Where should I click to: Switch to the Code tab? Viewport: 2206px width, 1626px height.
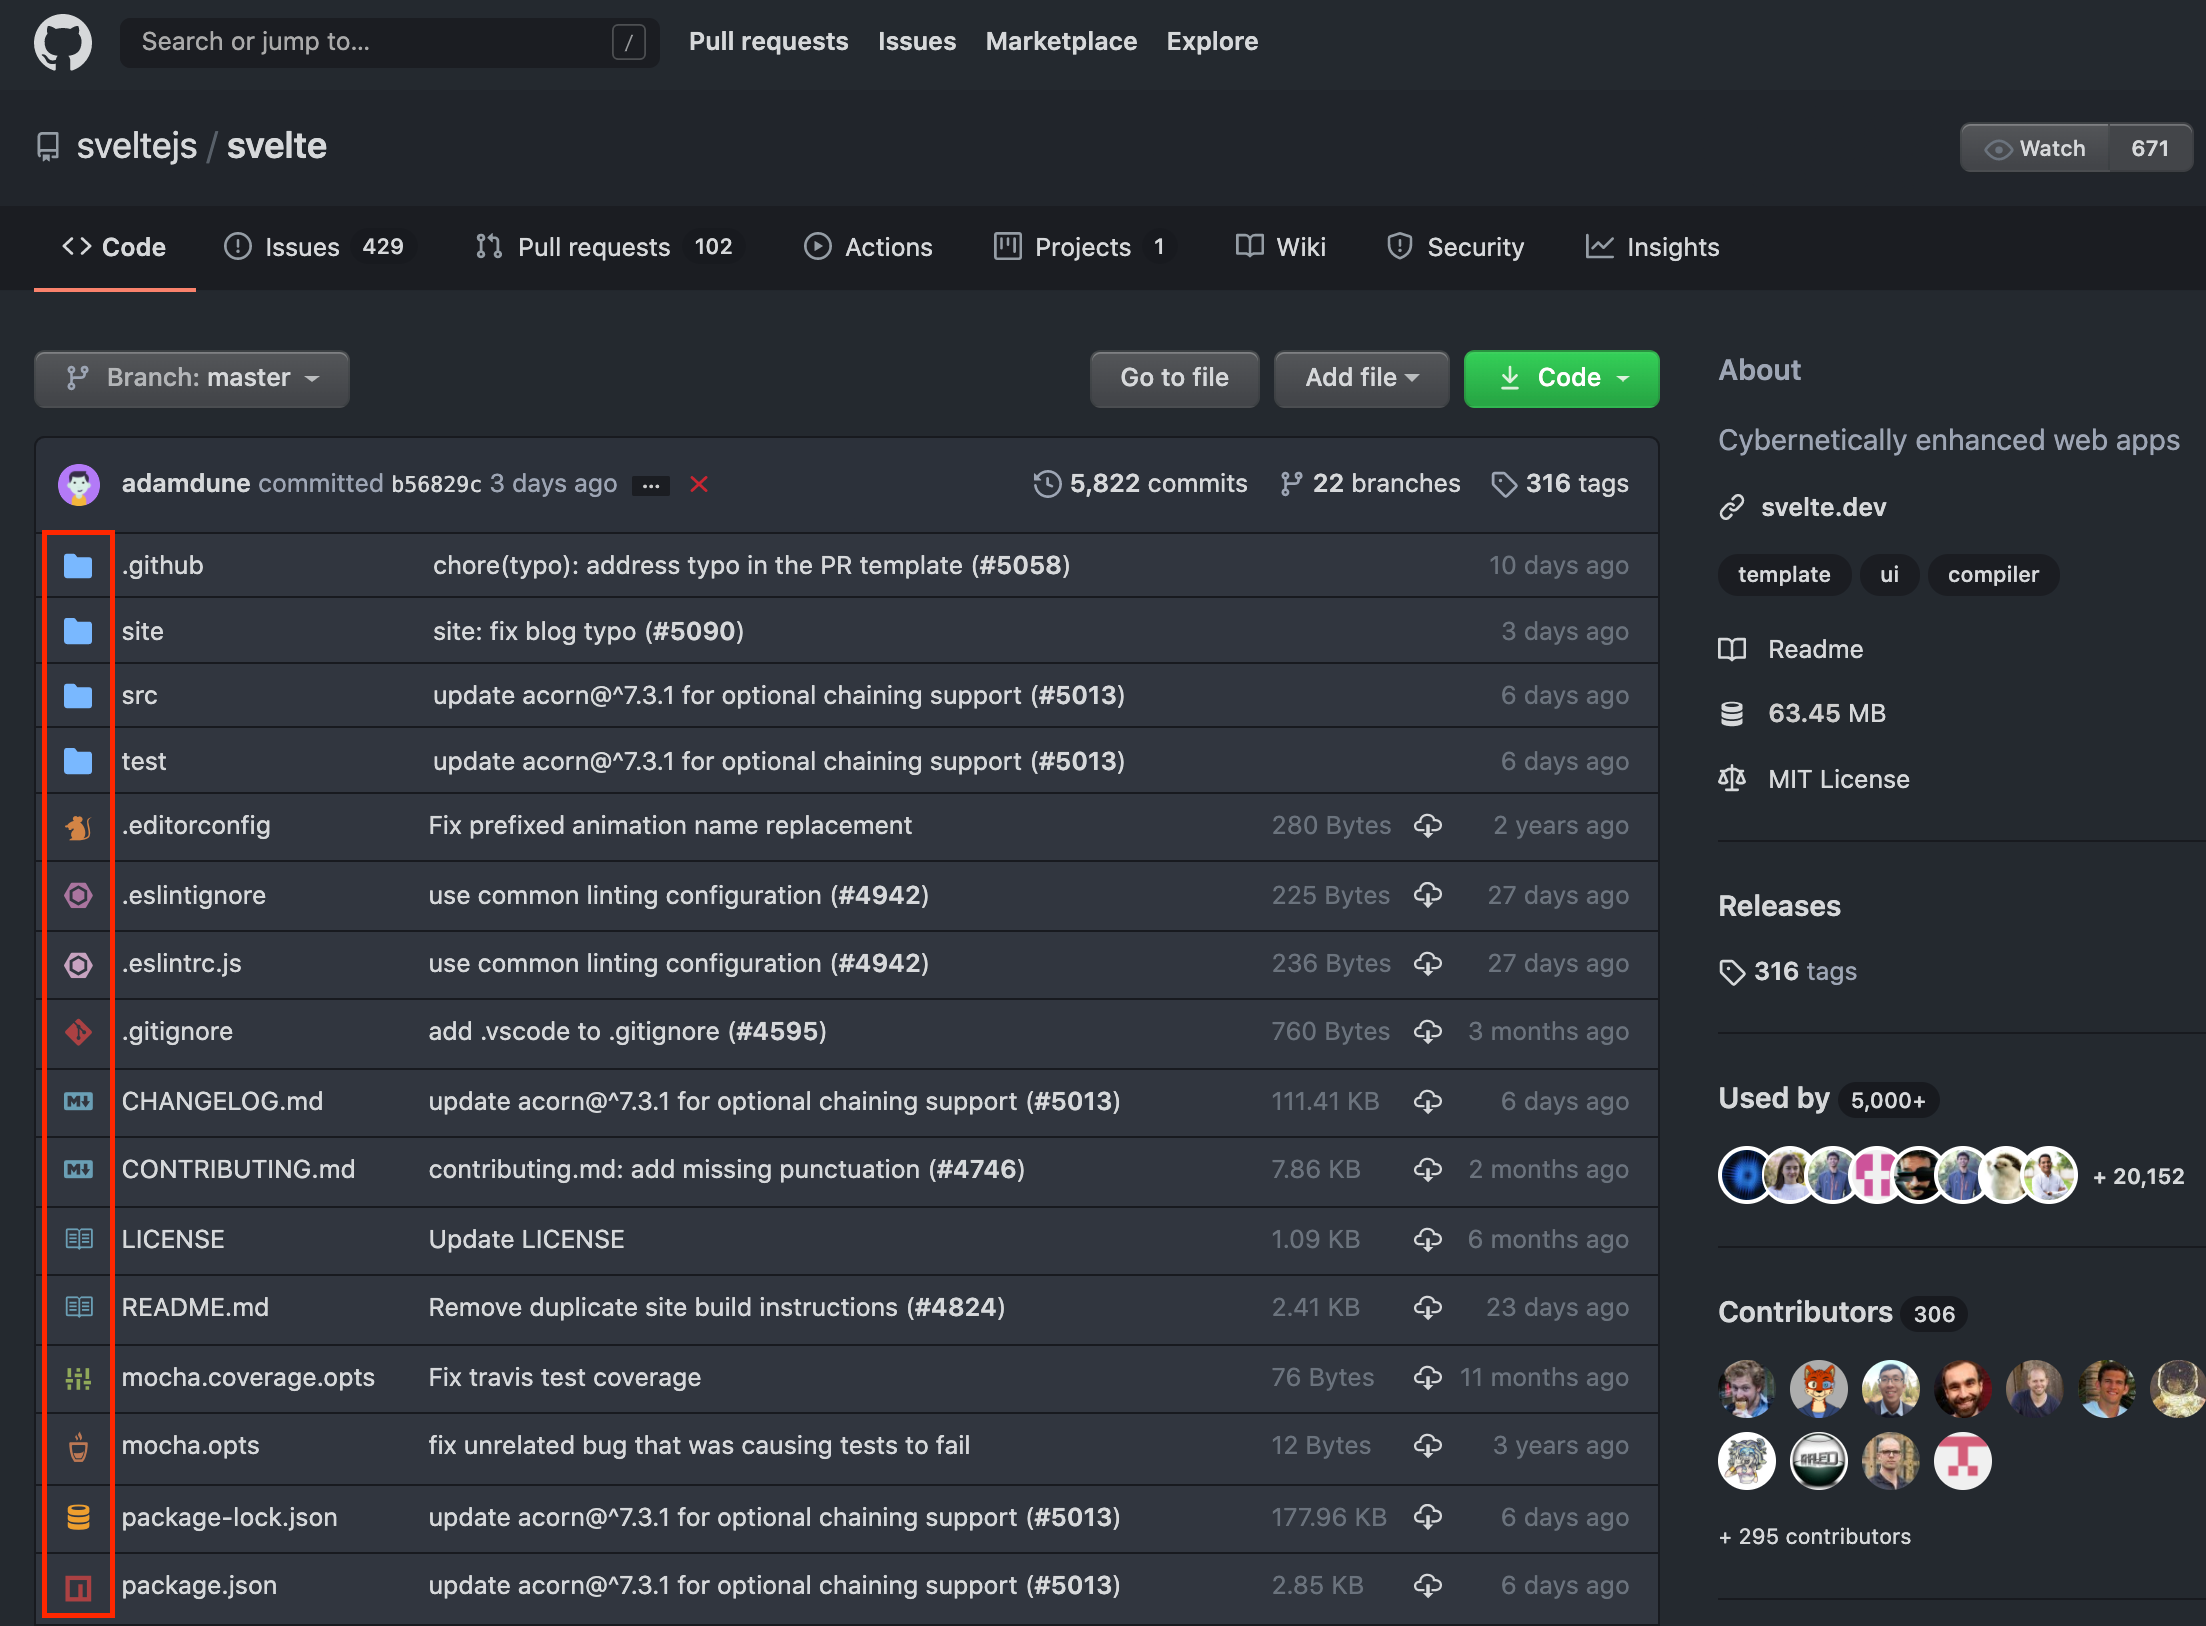[x=114, y=247]
